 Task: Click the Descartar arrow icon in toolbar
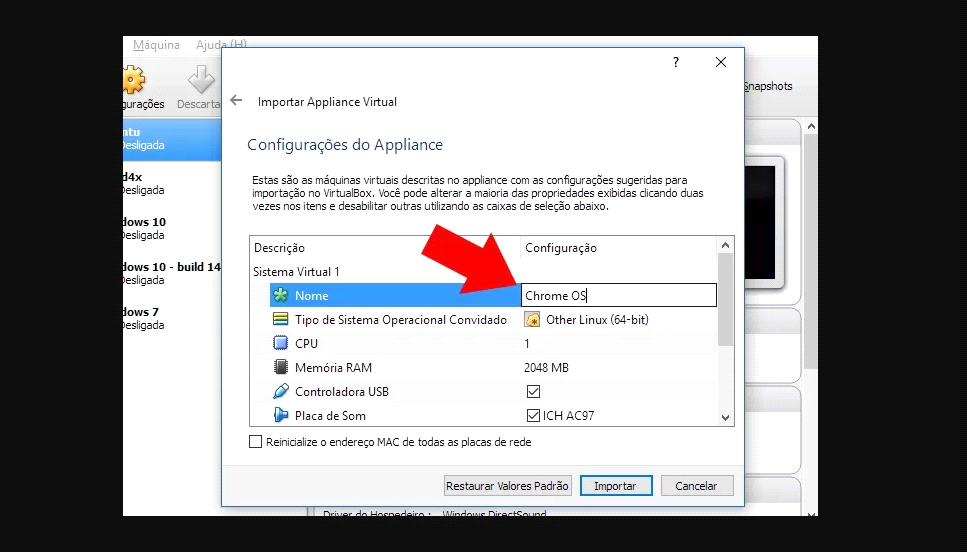pos(201,80)
